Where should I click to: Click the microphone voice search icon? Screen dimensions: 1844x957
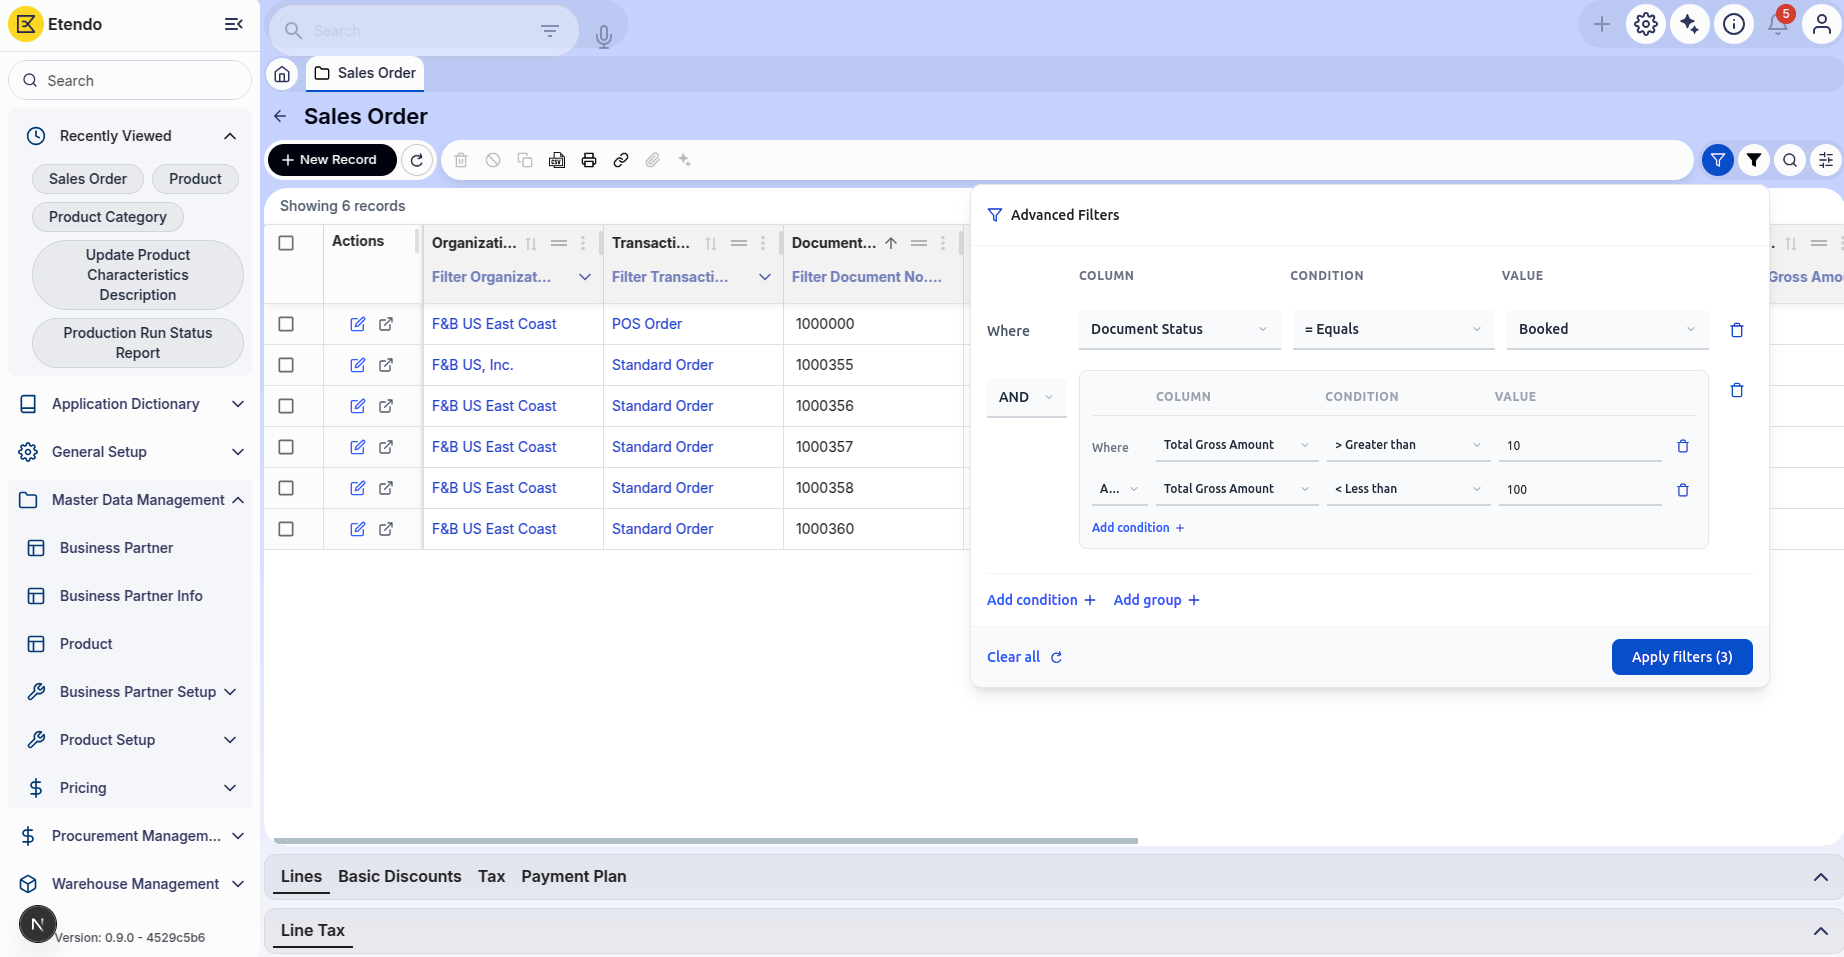(603, 37)
